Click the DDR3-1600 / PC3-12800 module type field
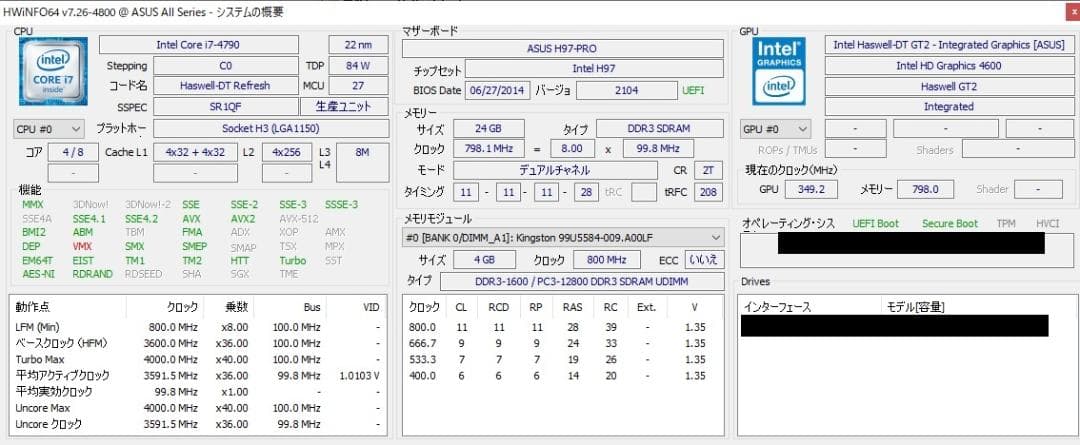 582,281
